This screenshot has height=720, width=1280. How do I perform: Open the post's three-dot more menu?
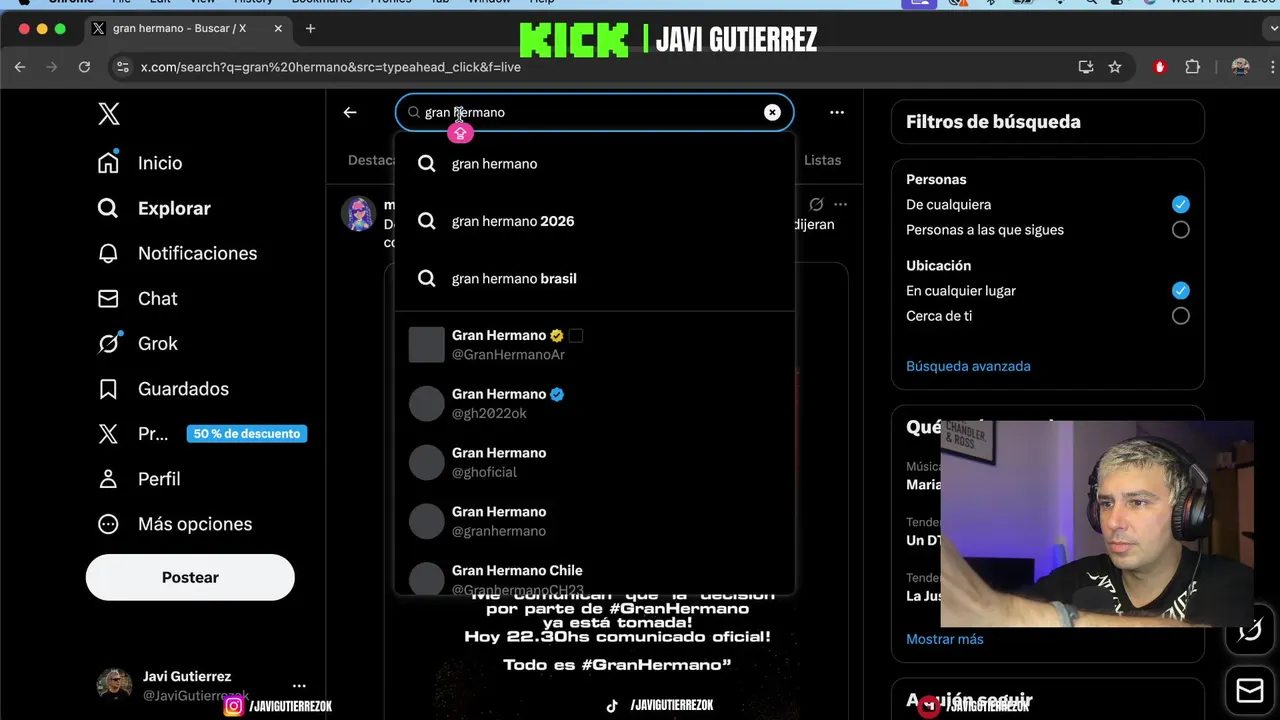840,204
